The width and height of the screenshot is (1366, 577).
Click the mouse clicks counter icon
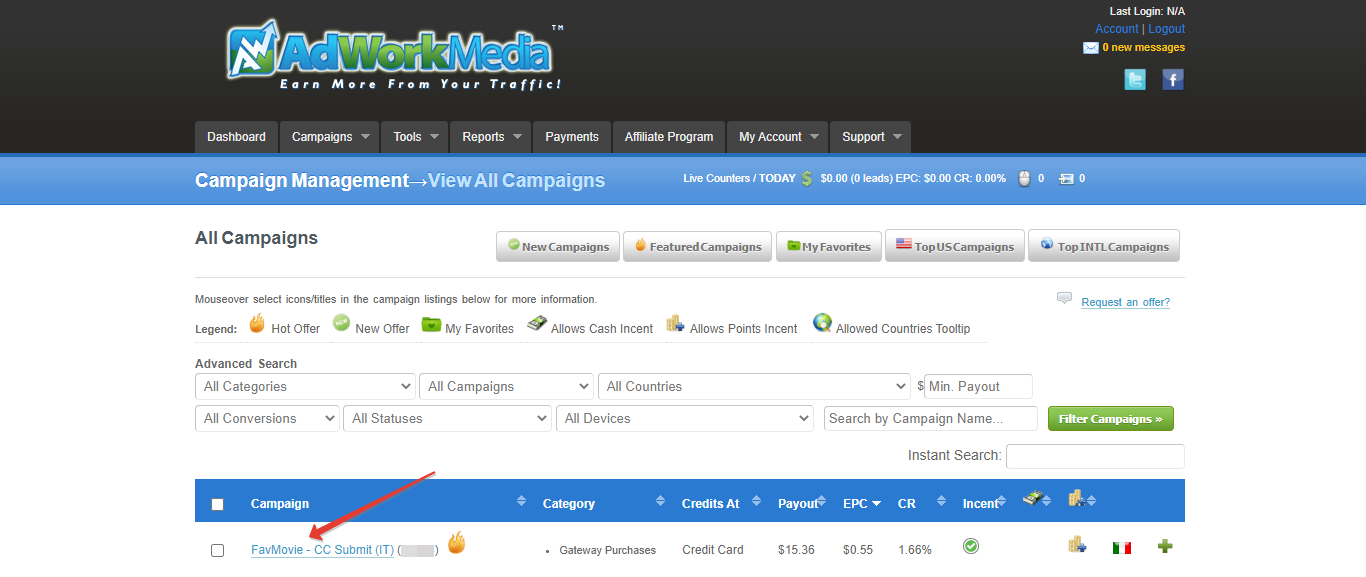[1023, 177]
